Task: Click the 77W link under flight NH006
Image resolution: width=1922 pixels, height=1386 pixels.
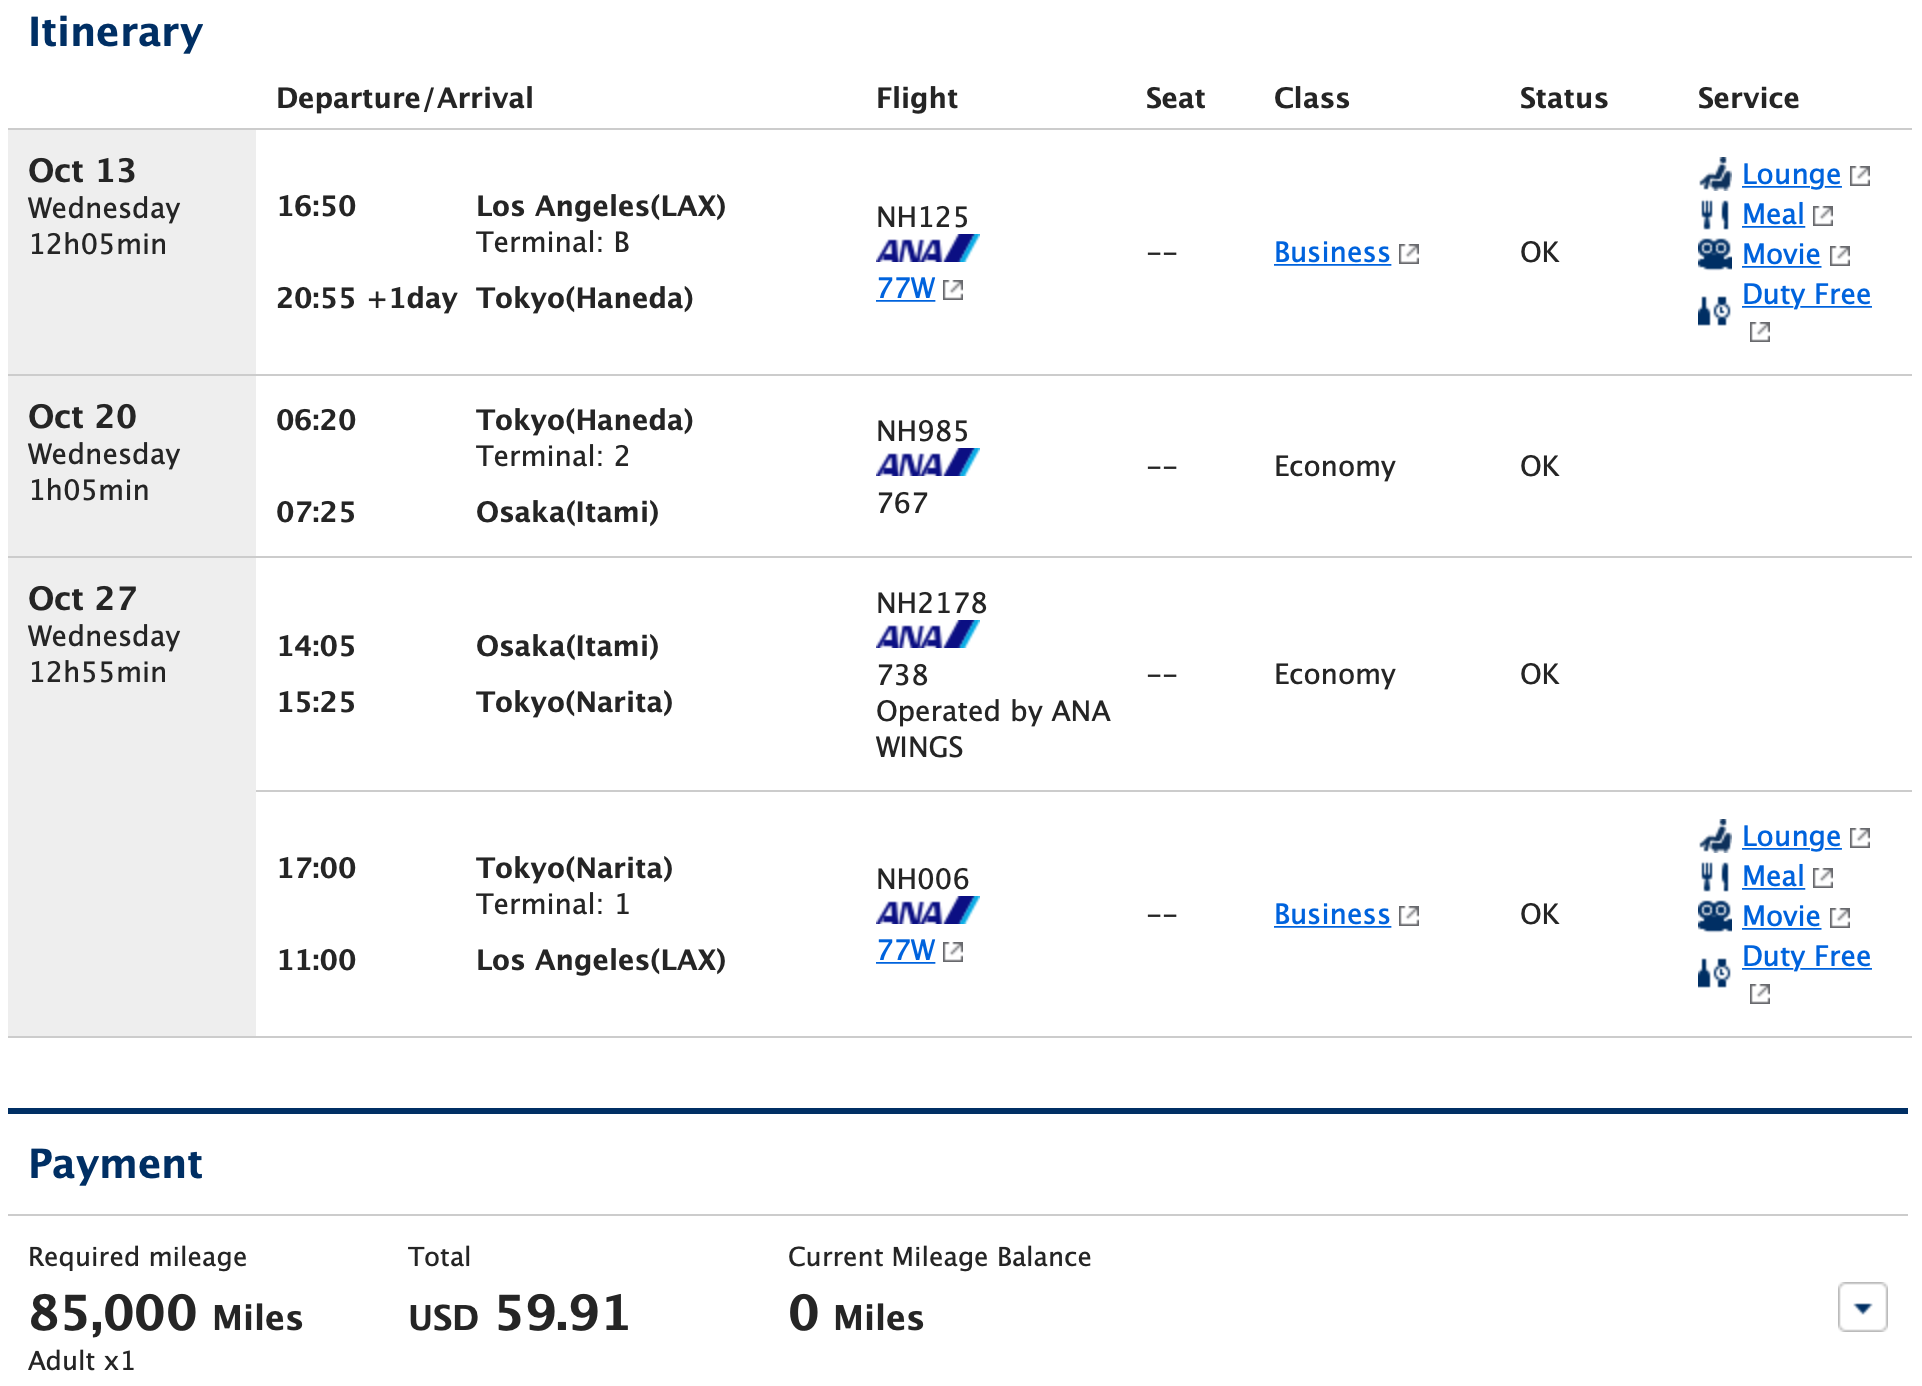Action: [903, 951]
